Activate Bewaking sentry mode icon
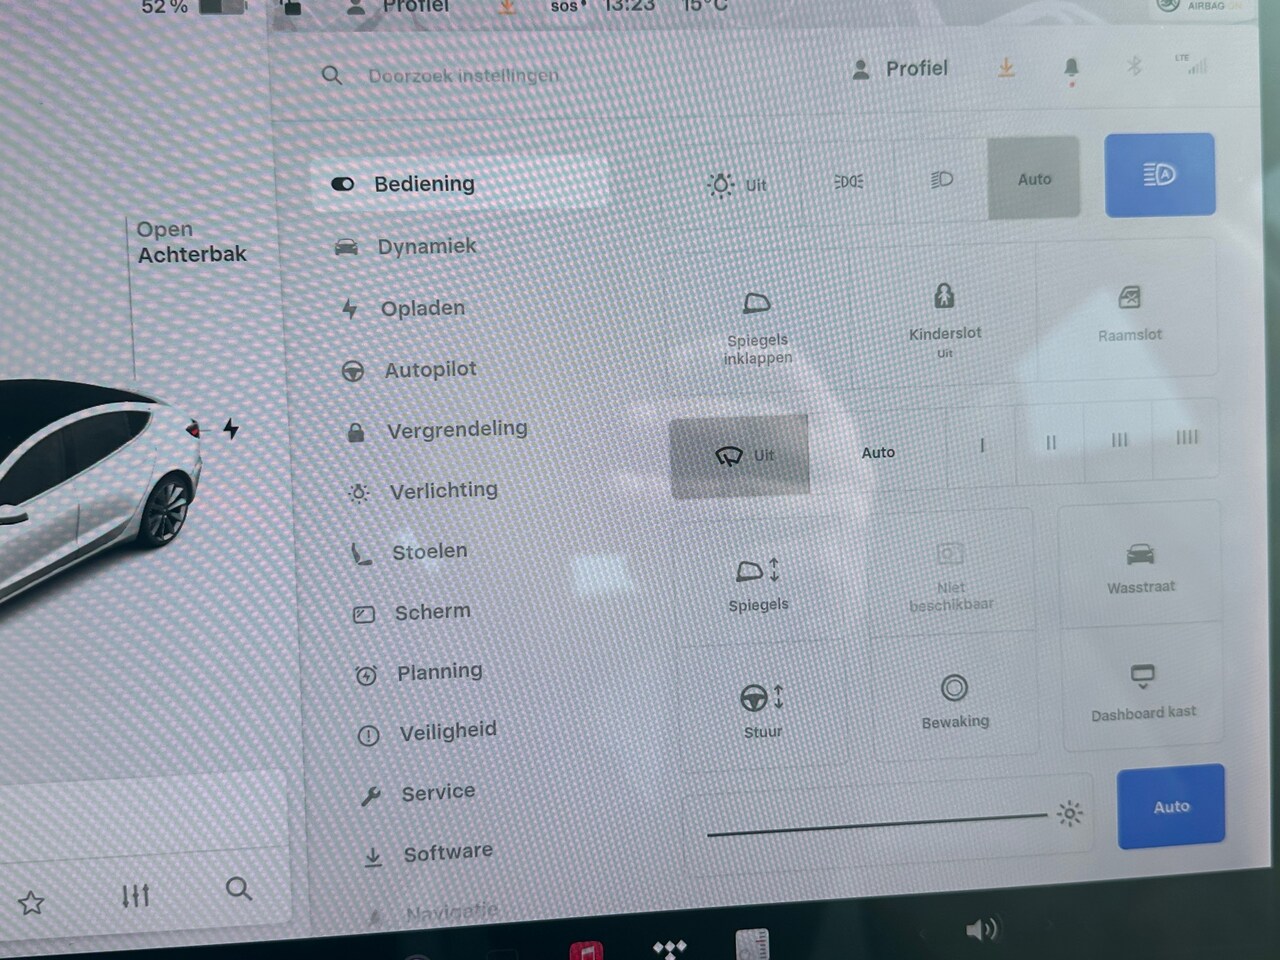This screenshot has width=1280, height=960. click(x=954, y=689)
